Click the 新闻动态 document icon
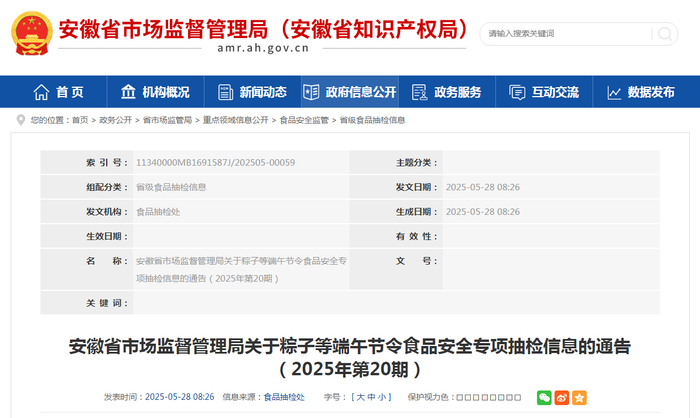 [225, 92]
